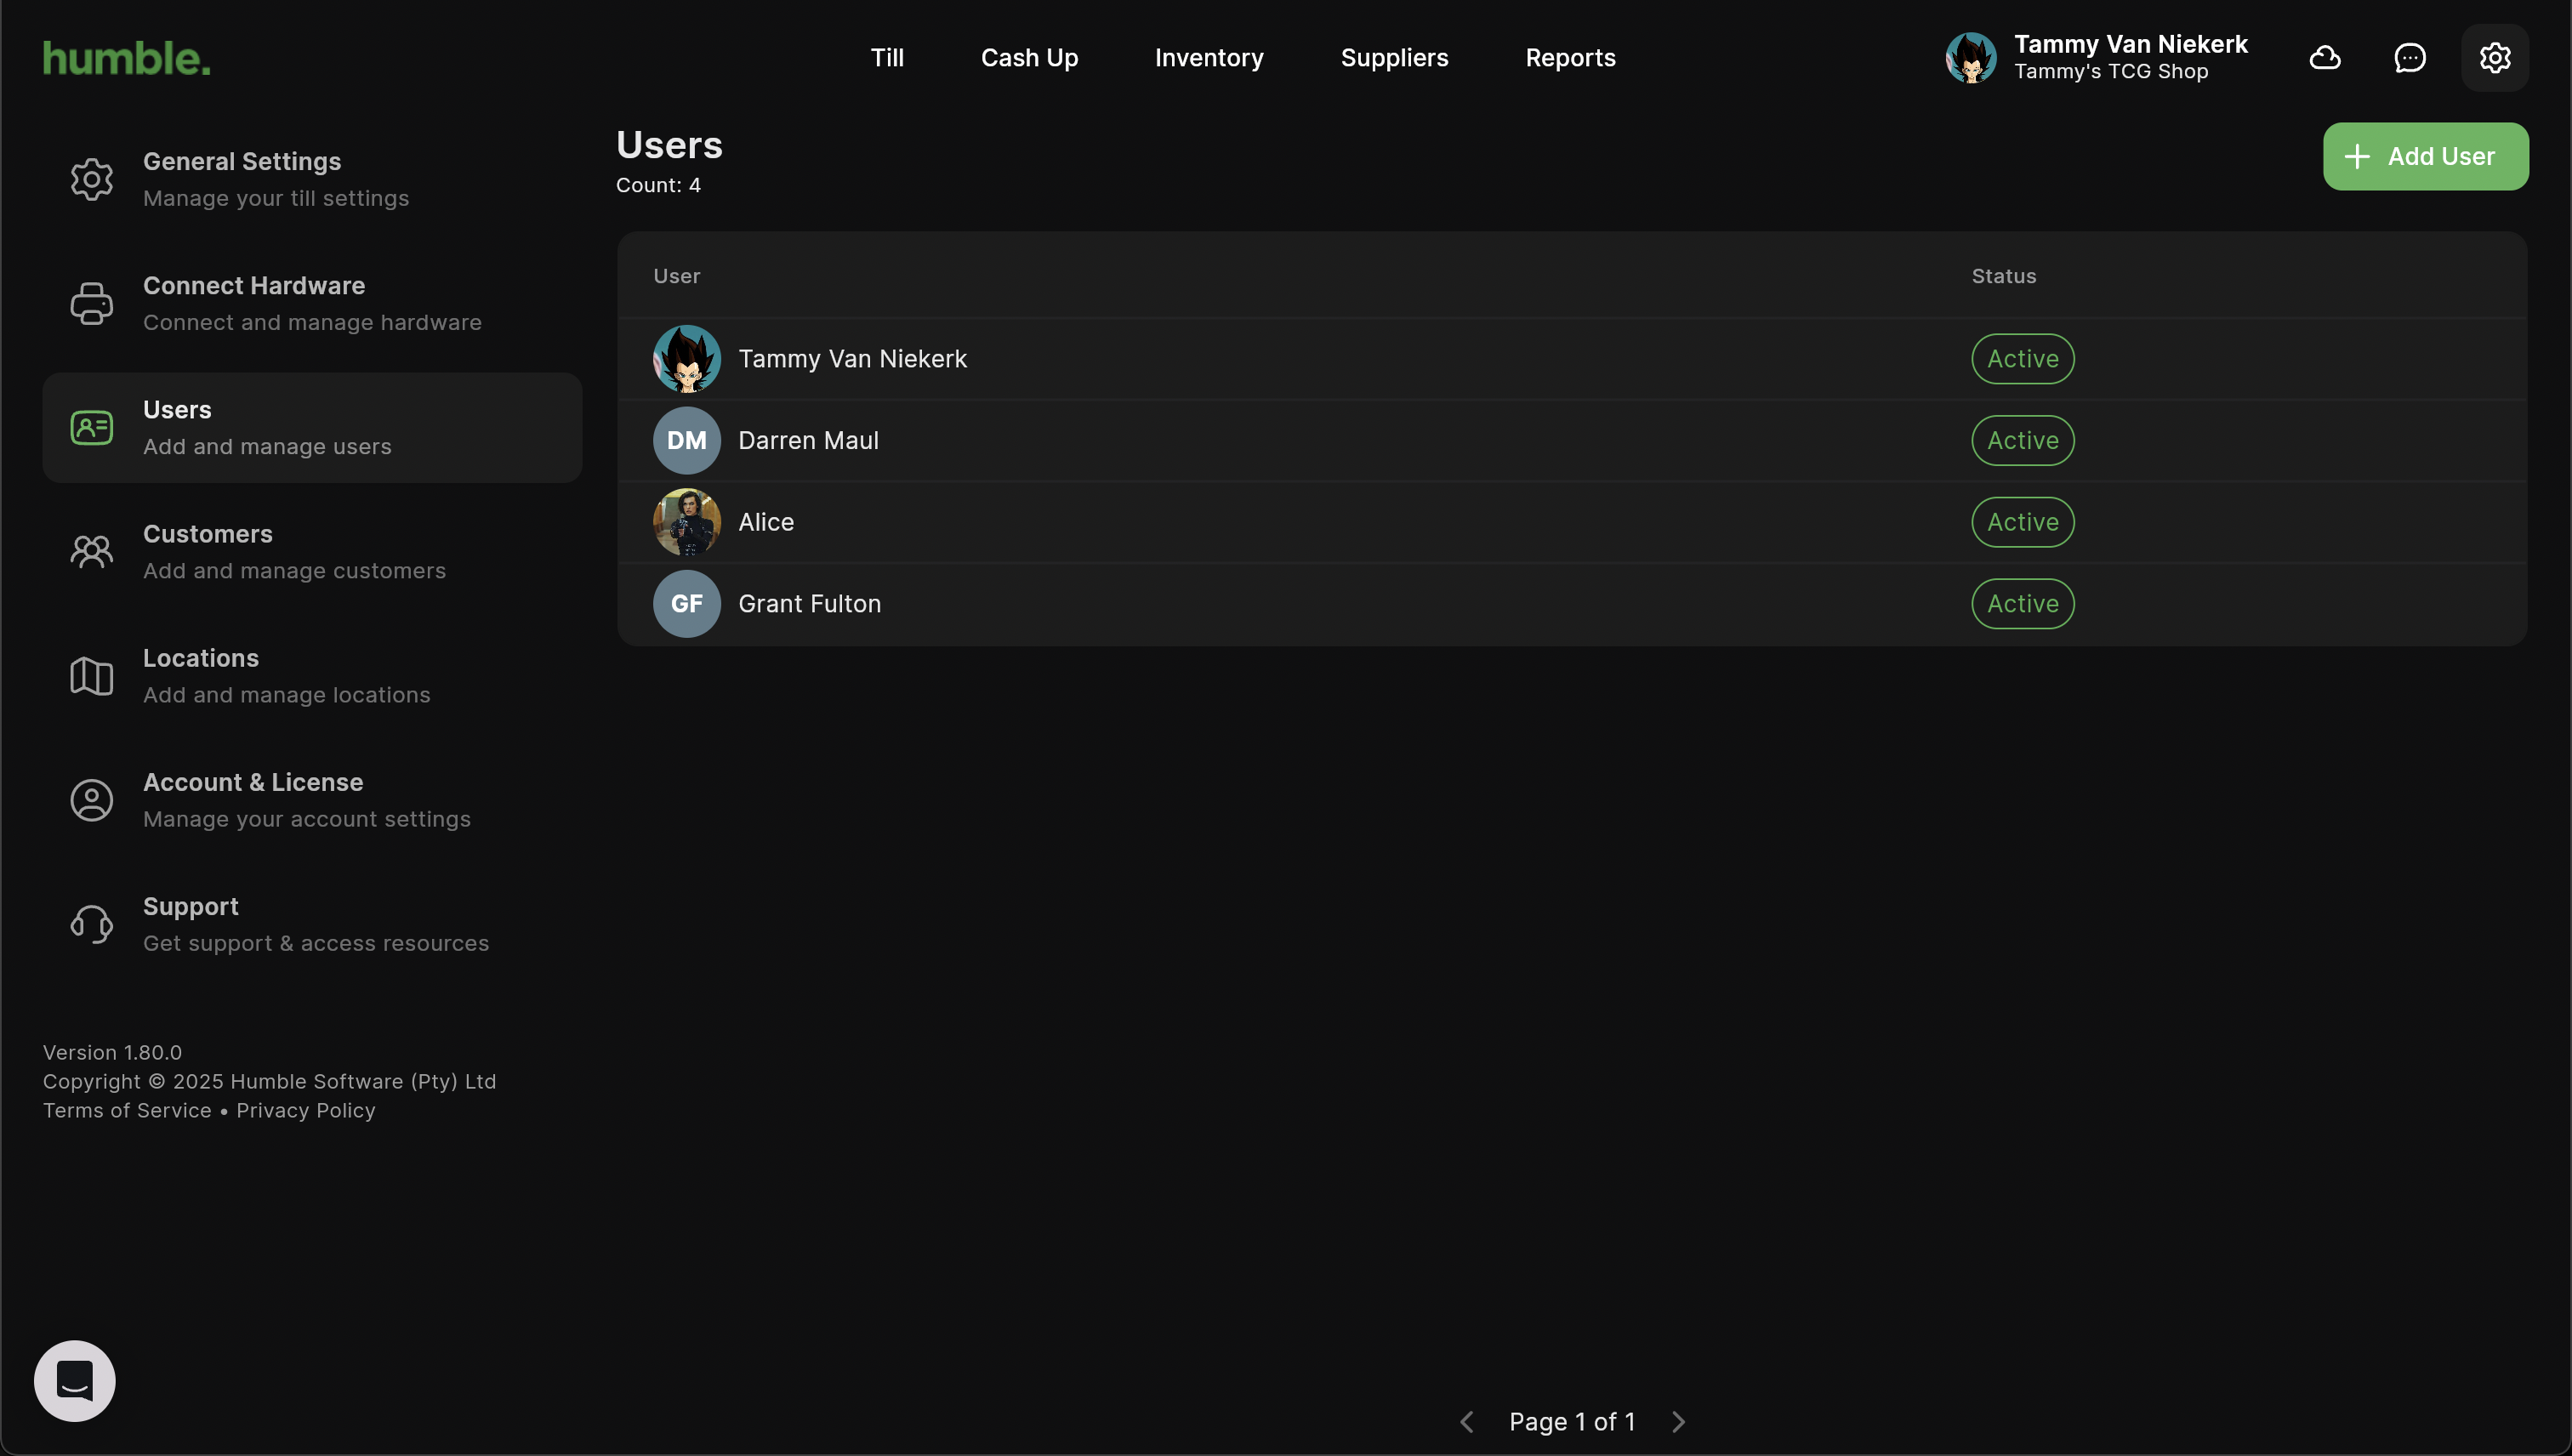Viewport: 2572px width, 1456px height.
Task: Click the settings gear in header
Action: pyautogui.click(x=2495, y=58)
